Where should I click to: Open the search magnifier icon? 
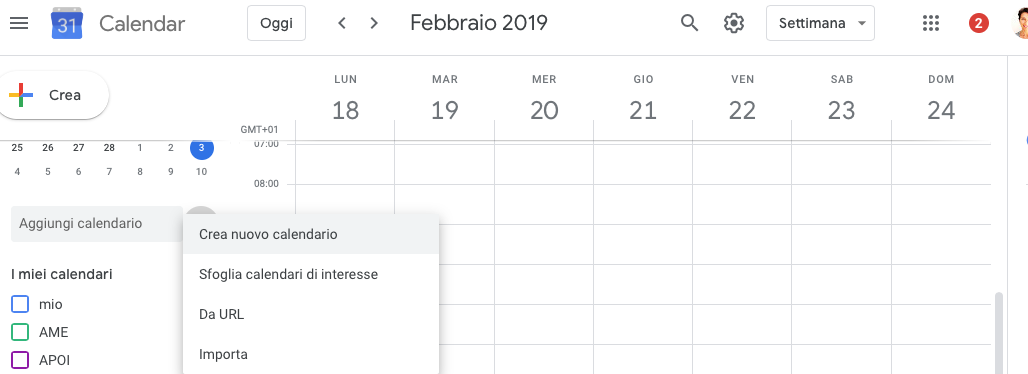pos(690,24)
